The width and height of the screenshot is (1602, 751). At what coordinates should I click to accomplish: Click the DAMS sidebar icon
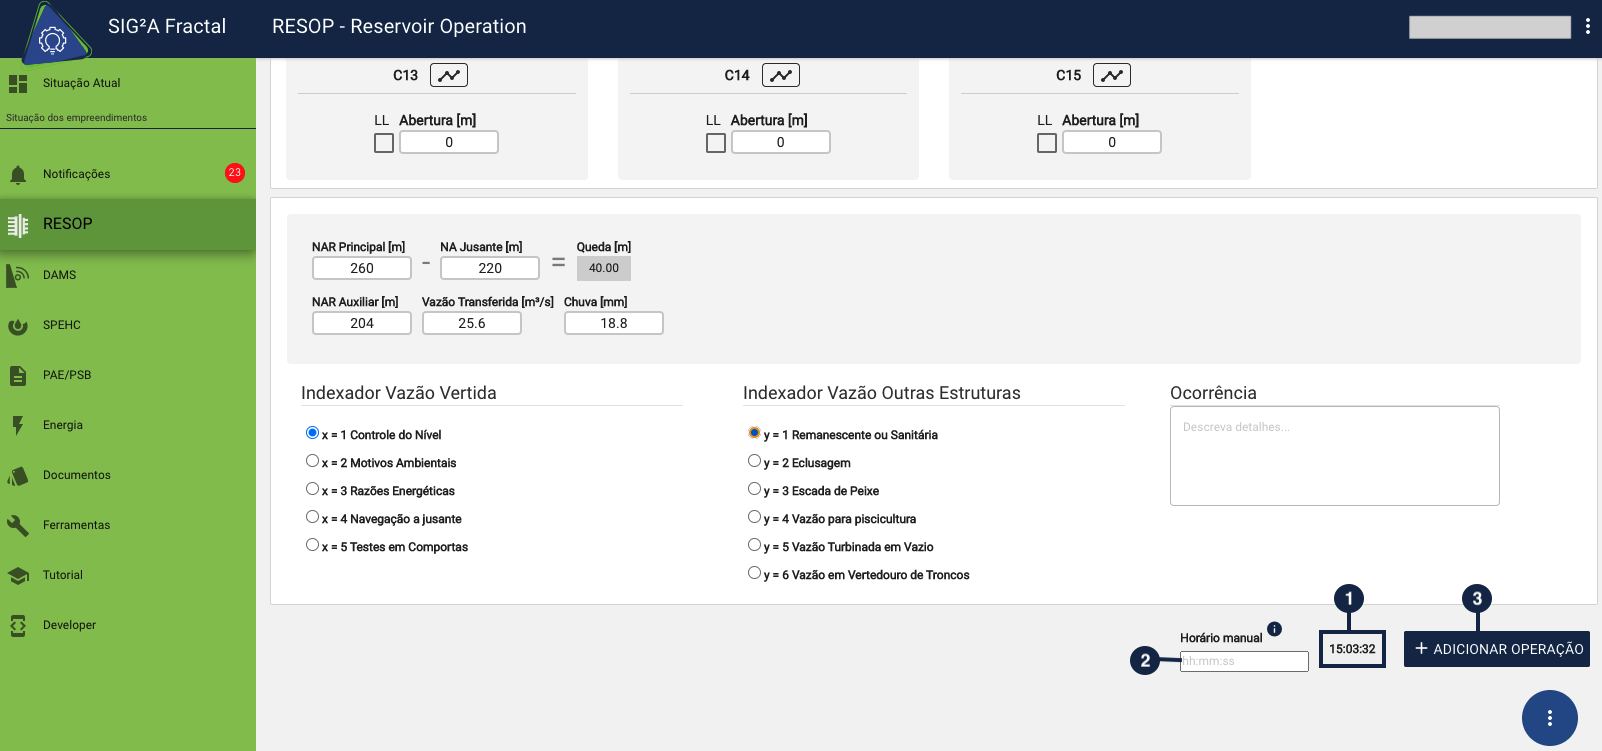point(18,275)
